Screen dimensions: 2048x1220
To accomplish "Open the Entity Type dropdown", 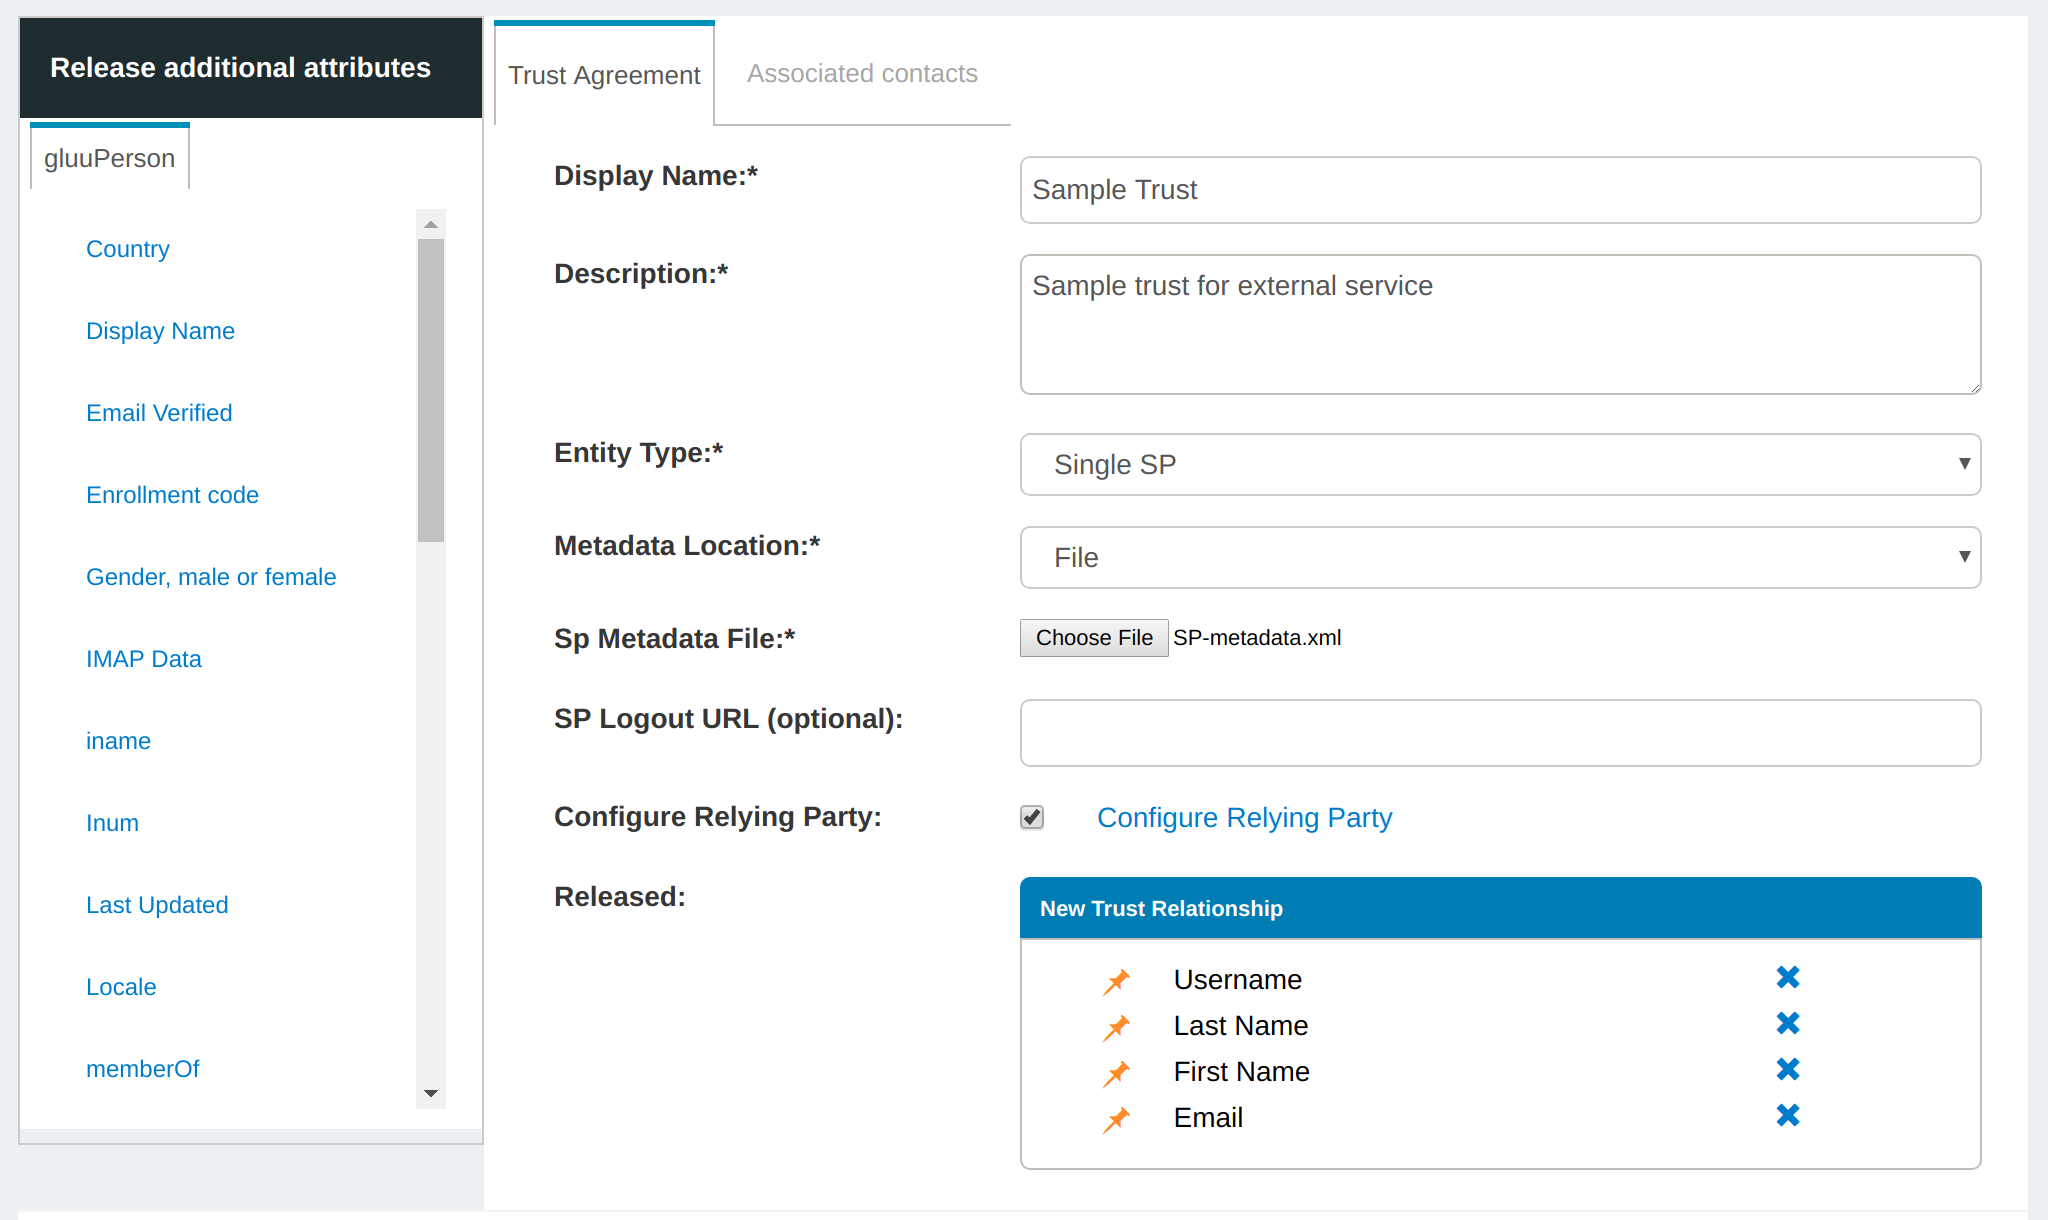I will click(x=1500, y=464).
